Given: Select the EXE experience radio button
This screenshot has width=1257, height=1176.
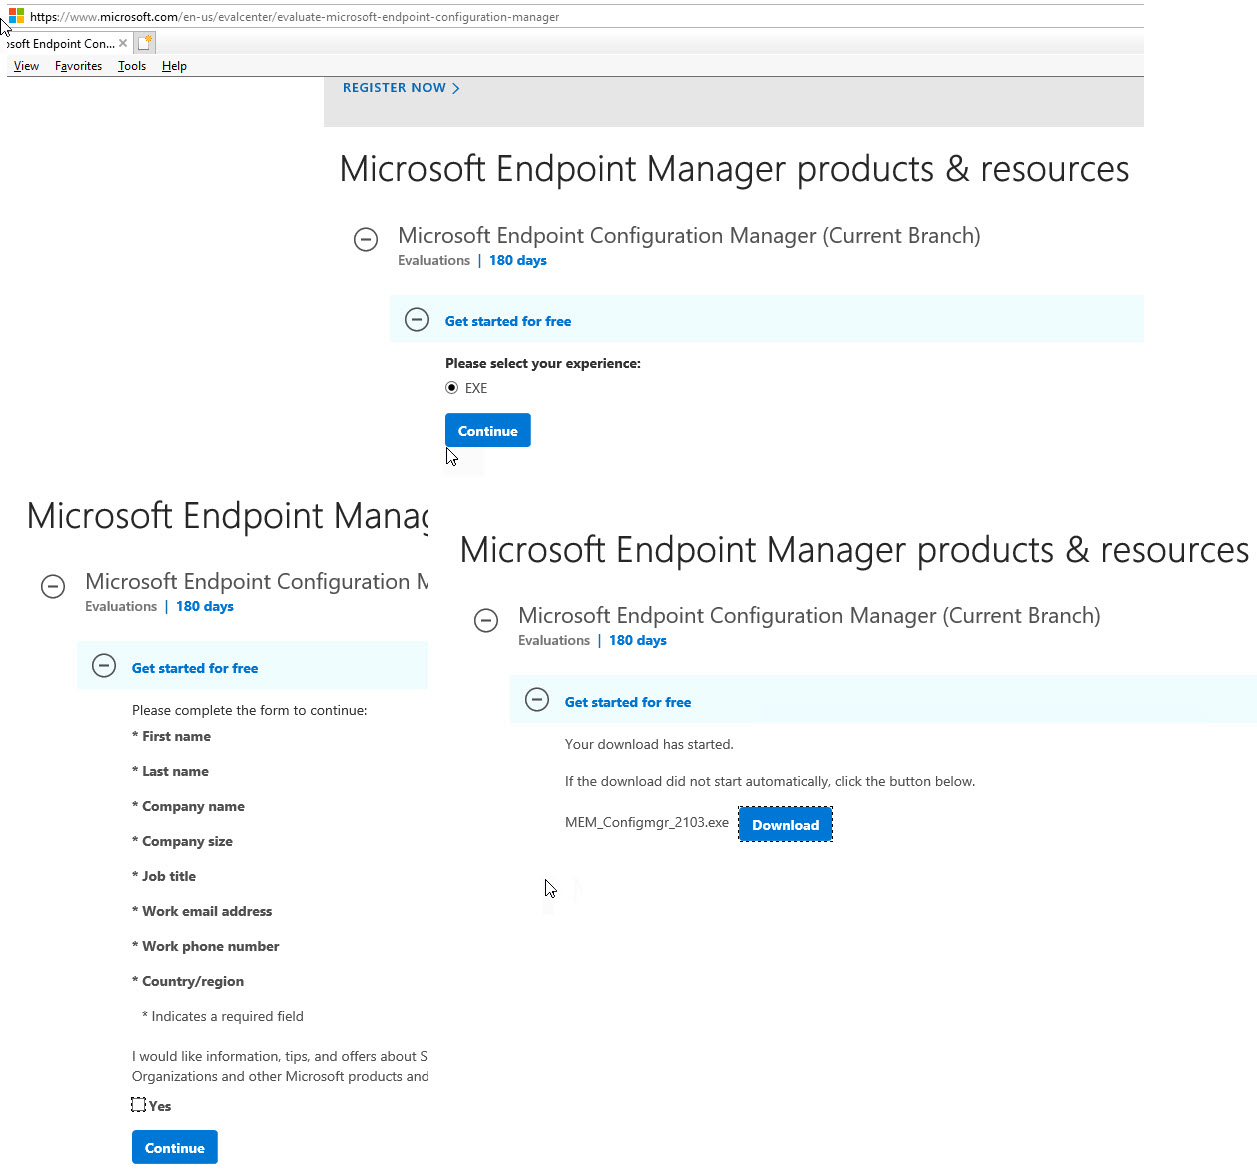Looking at the screenshot, I should click(x=452, y=387).
